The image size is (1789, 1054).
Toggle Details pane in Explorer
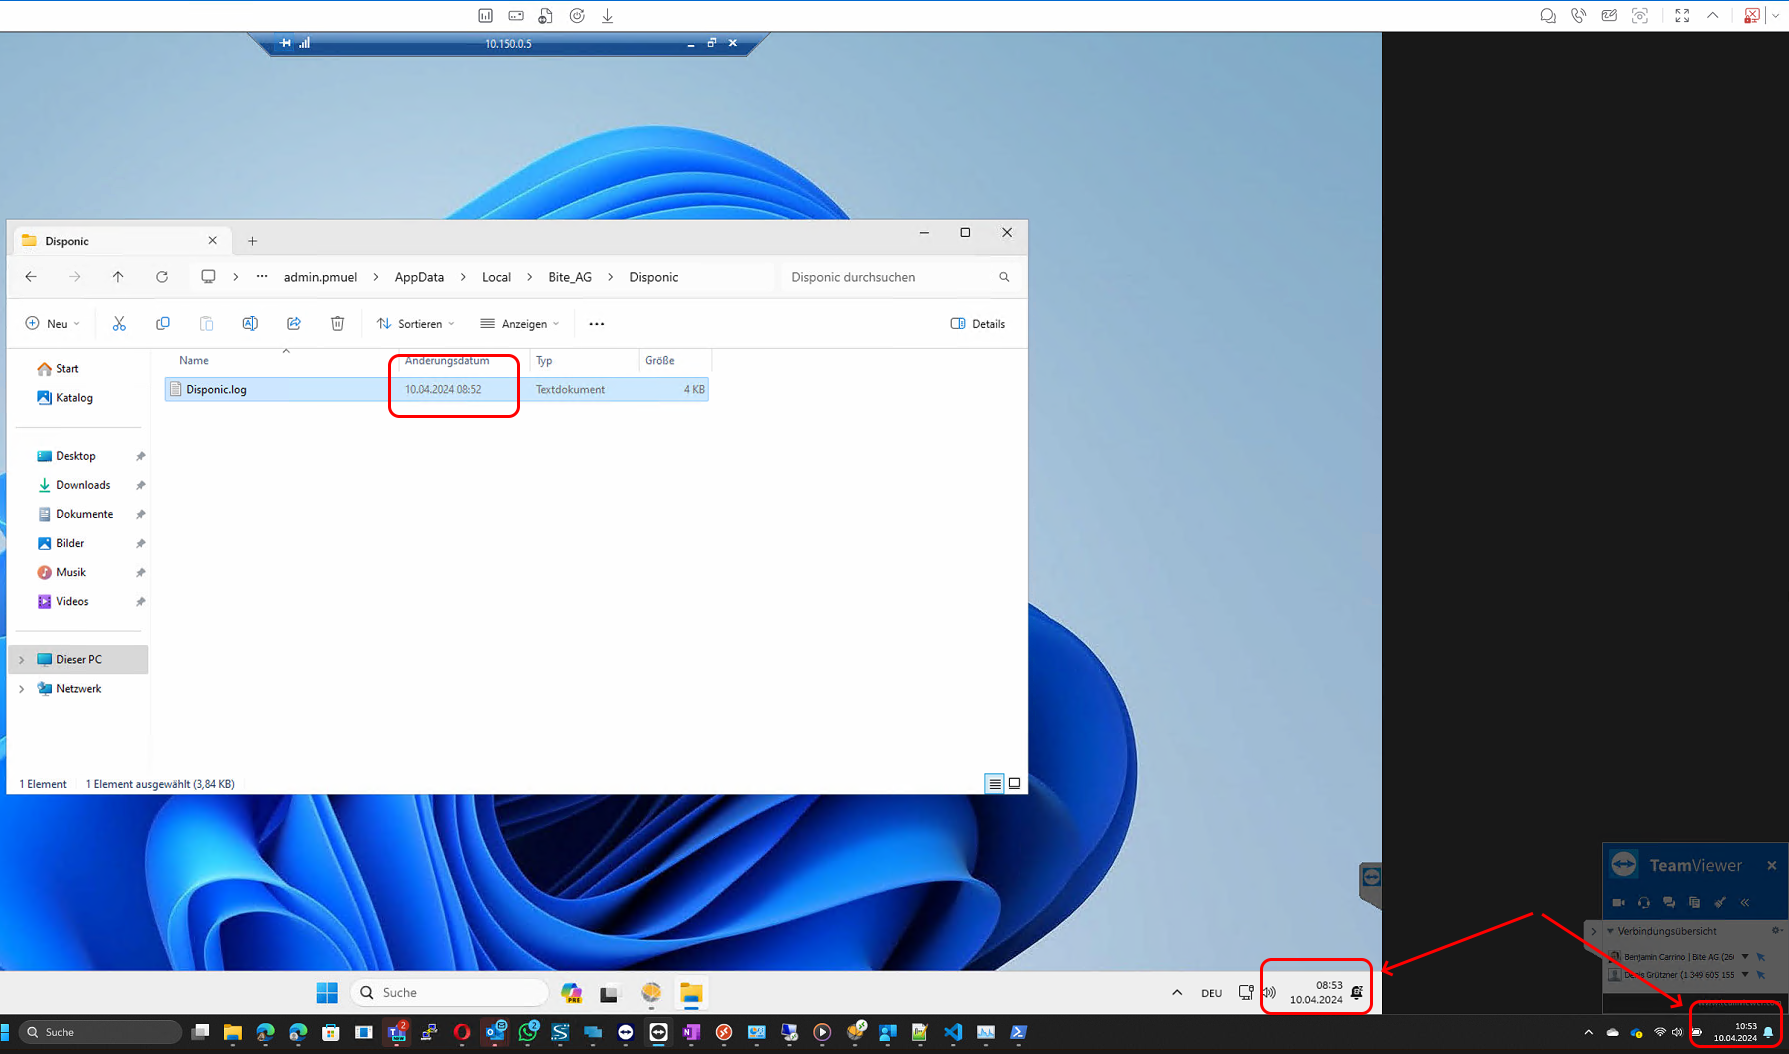click(977, 323)
